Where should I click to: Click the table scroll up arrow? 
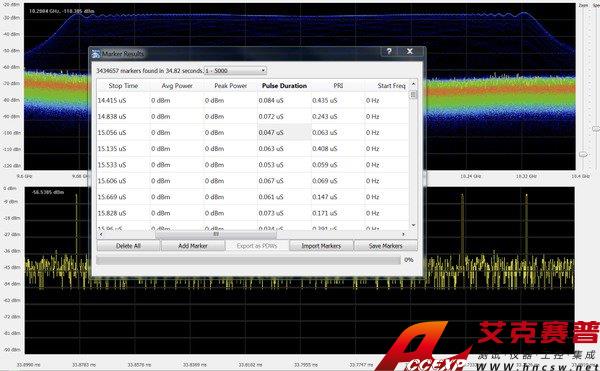coord(413,84)
